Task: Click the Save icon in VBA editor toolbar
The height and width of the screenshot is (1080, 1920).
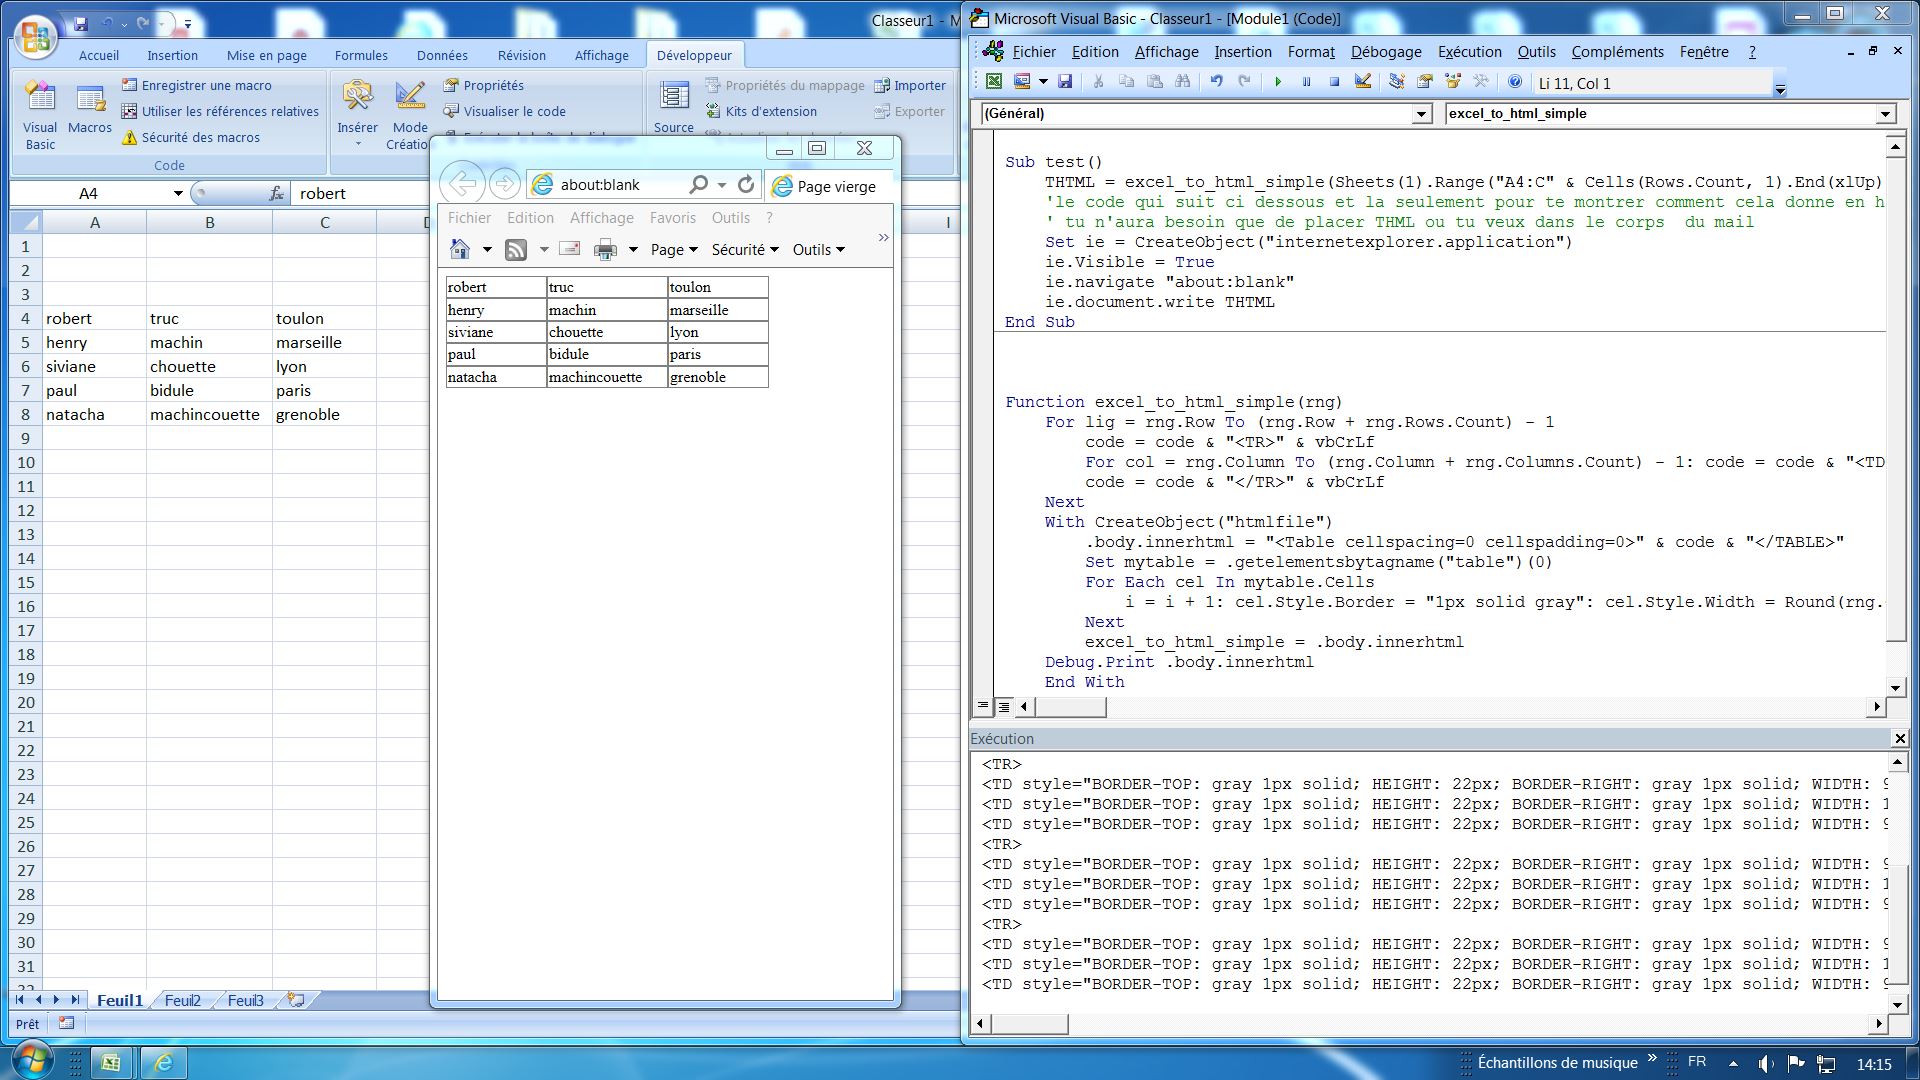Action: (1064, 82)
